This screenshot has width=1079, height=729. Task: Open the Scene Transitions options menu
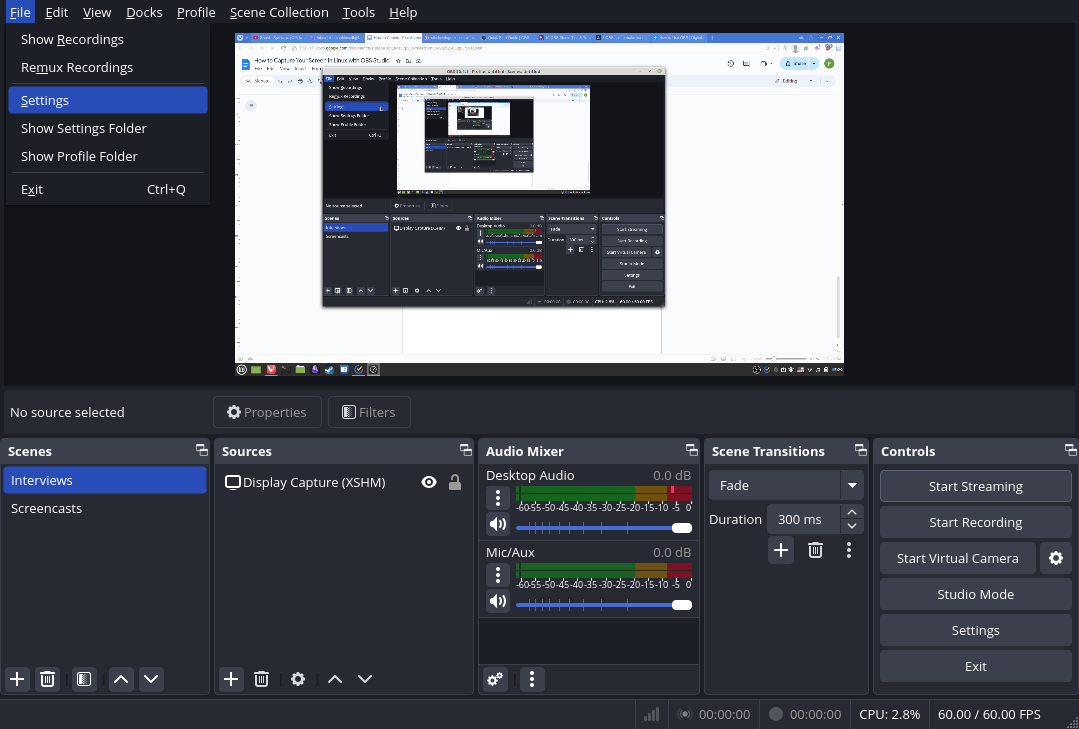(849, 550)
